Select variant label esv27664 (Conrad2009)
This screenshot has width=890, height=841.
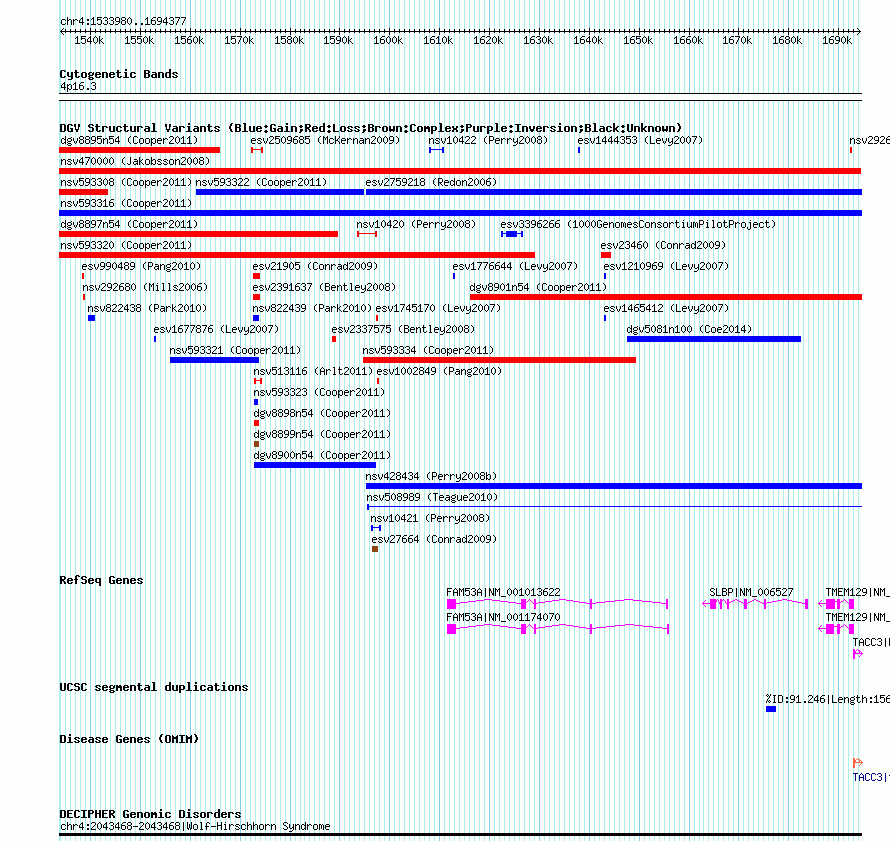point(434,539)
